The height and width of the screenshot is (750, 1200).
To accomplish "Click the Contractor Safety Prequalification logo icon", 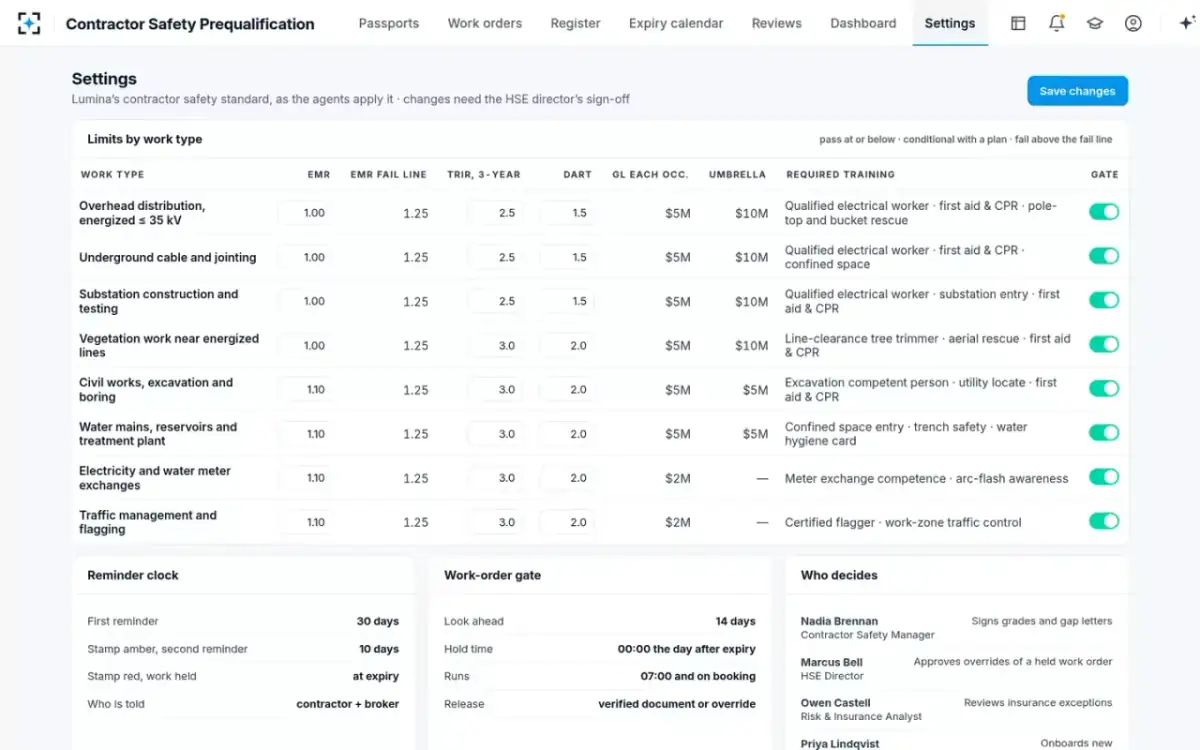I will (x=29, y=23).
